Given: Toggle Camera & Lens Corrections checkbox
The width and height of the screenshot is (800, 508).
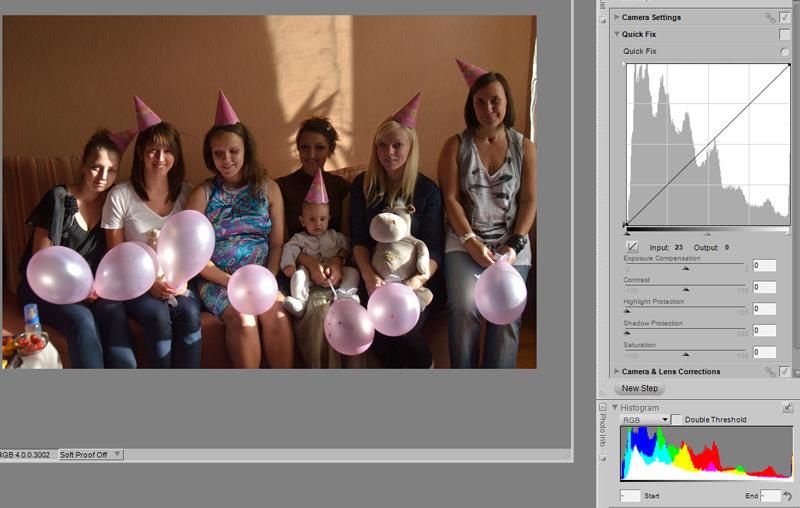Looking at the screenshot, I should point(785,371).
